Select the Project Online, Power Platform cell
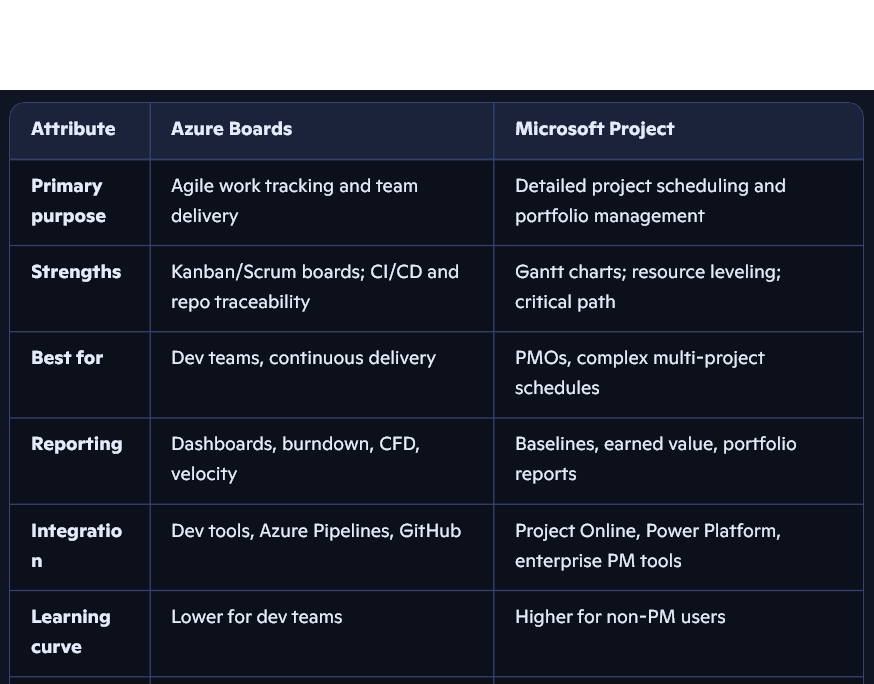Viewport: 874px width, 684px height. [x=647, y=545]
